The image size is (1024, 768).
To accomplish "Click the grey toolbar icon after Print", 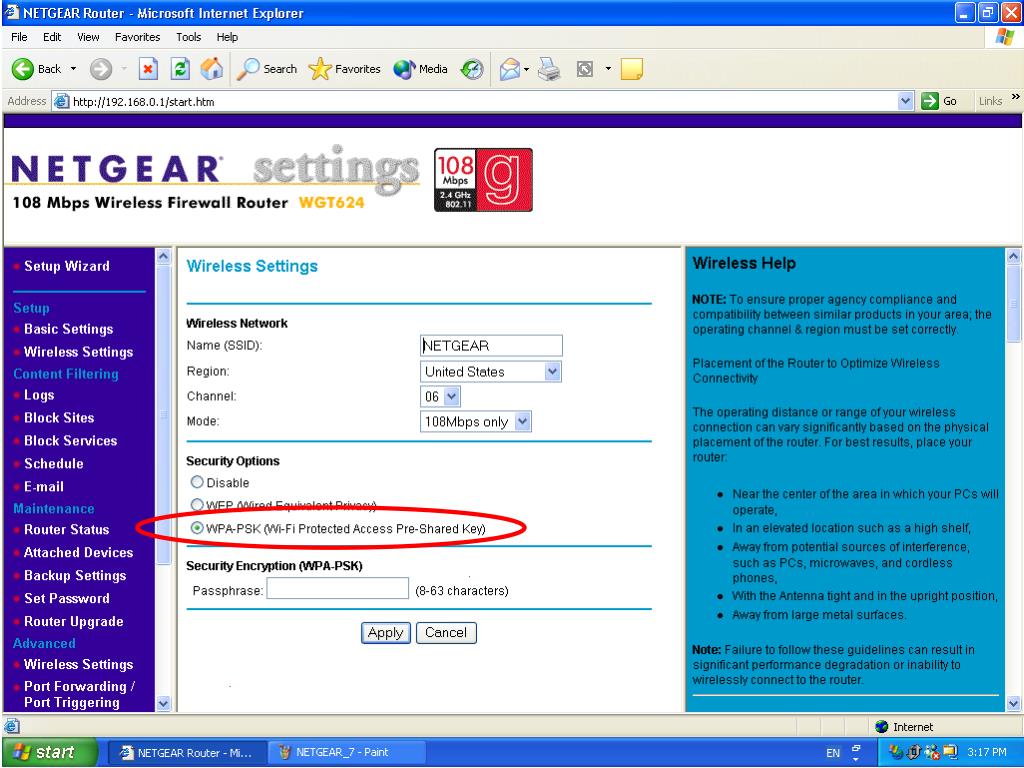I will point(584,69).
